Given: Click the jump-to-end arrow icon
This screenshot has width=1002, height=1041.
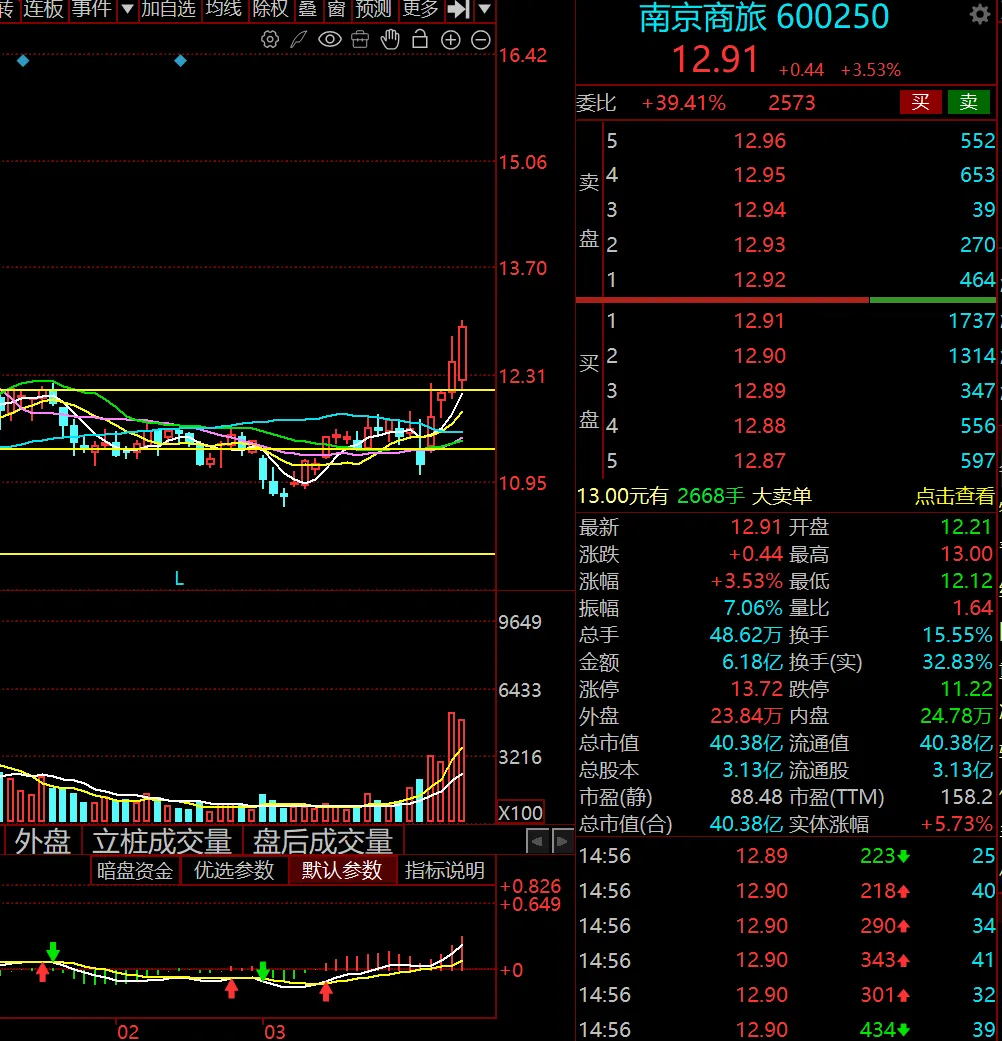Looking at the screenshot, I should pos(458,9).
